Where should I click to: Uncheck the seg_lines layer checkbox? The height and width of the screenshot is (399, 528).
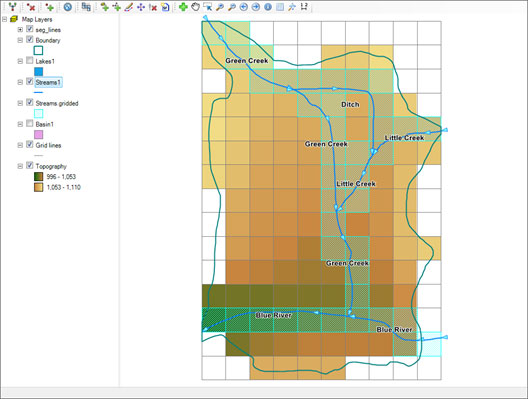[x=30, y=29]
